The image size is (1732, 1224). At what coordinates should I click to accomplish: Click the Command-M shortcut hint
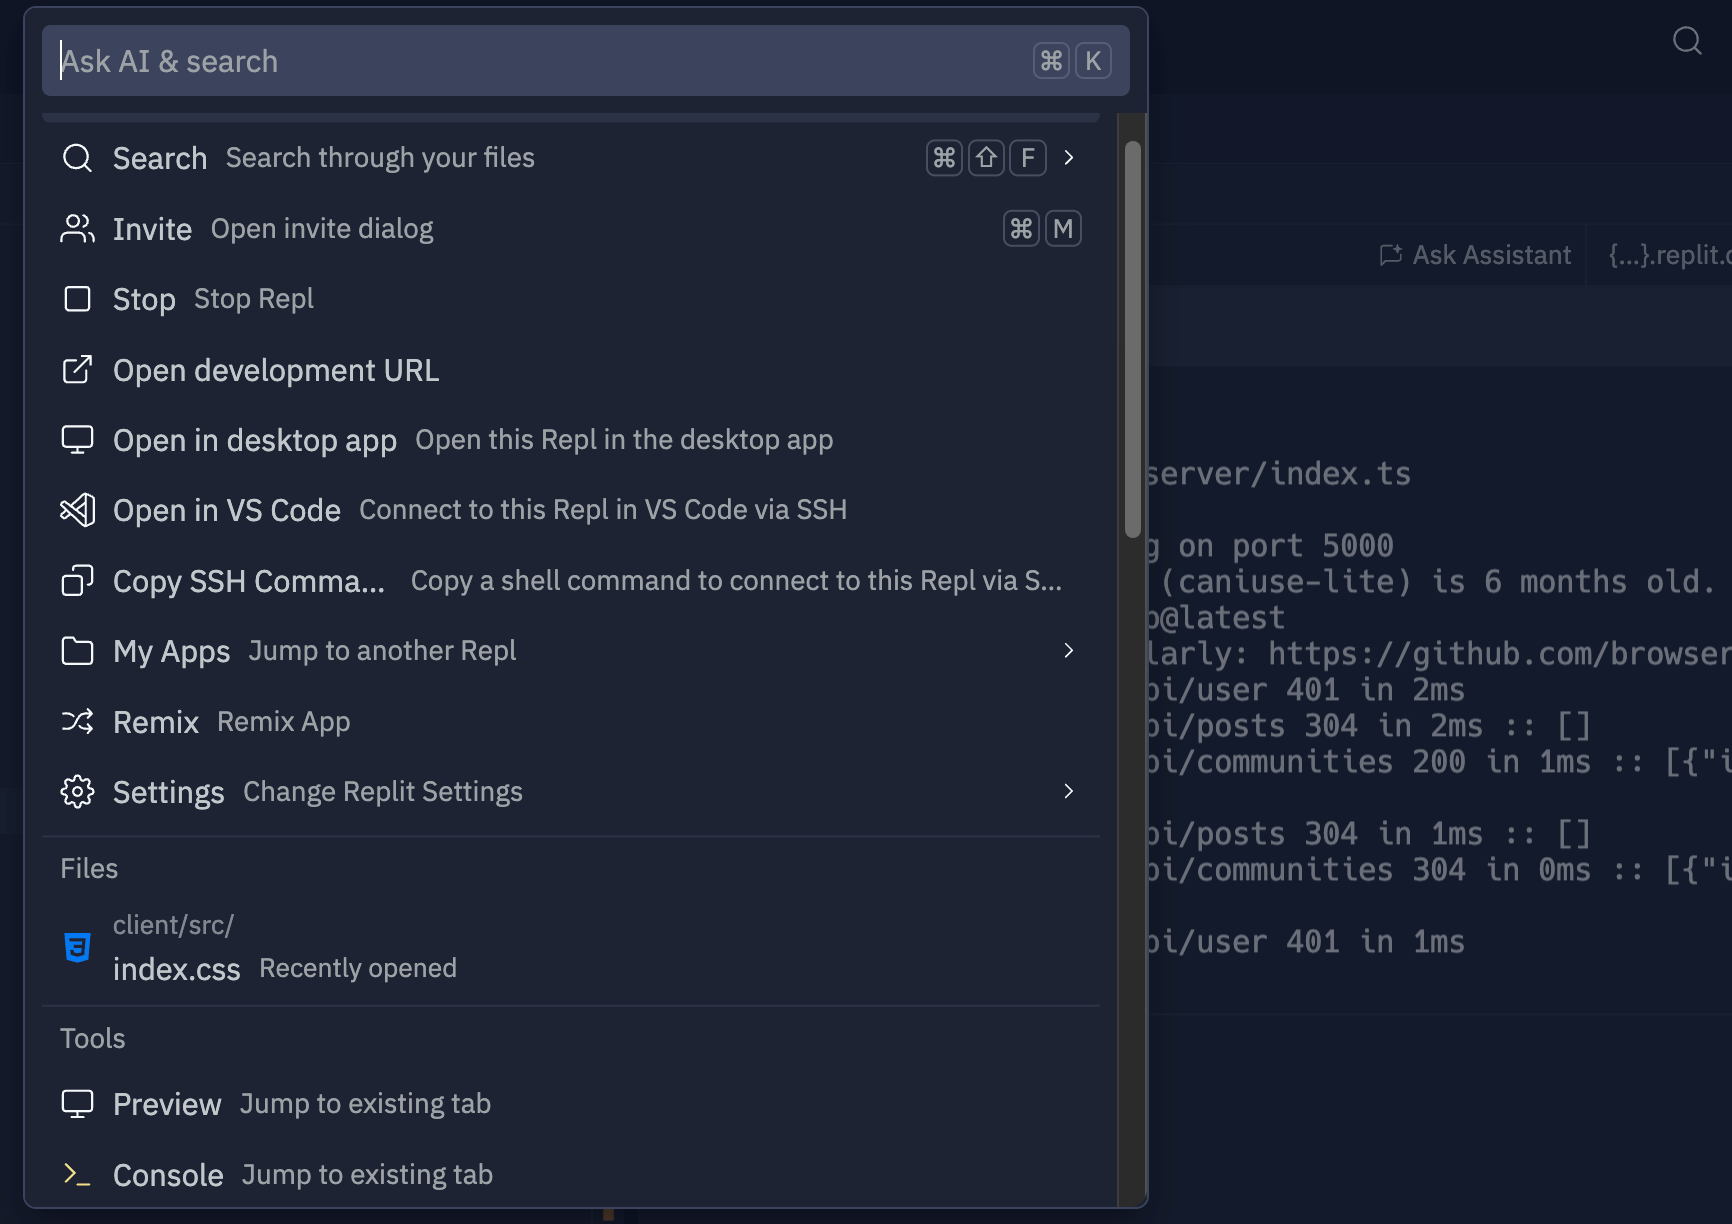tap(1042, 229)
